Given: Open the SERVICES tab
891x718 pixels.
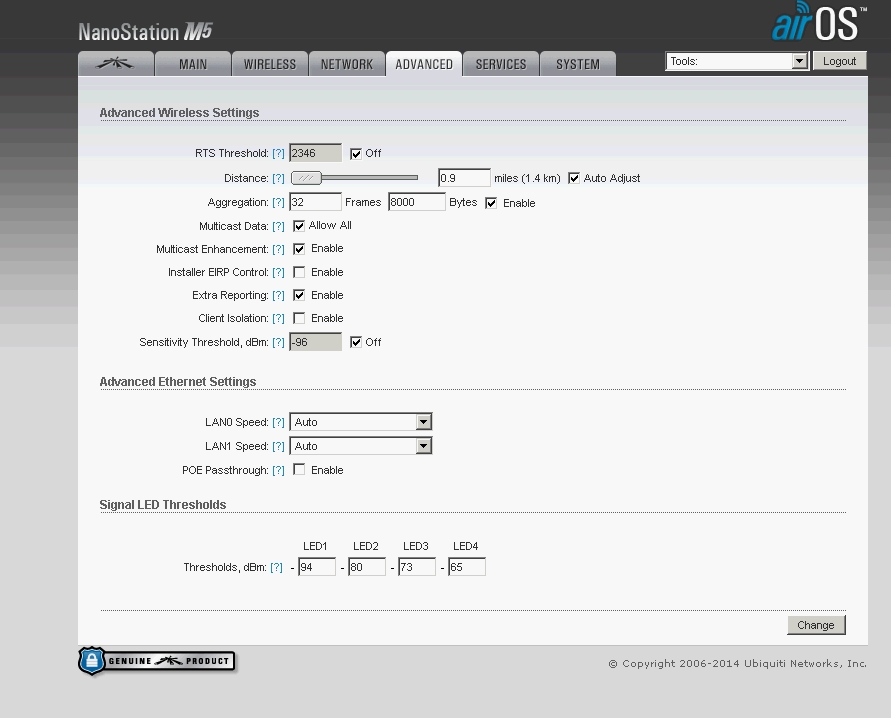Looking at the screenshot, I should click(501, 64).
